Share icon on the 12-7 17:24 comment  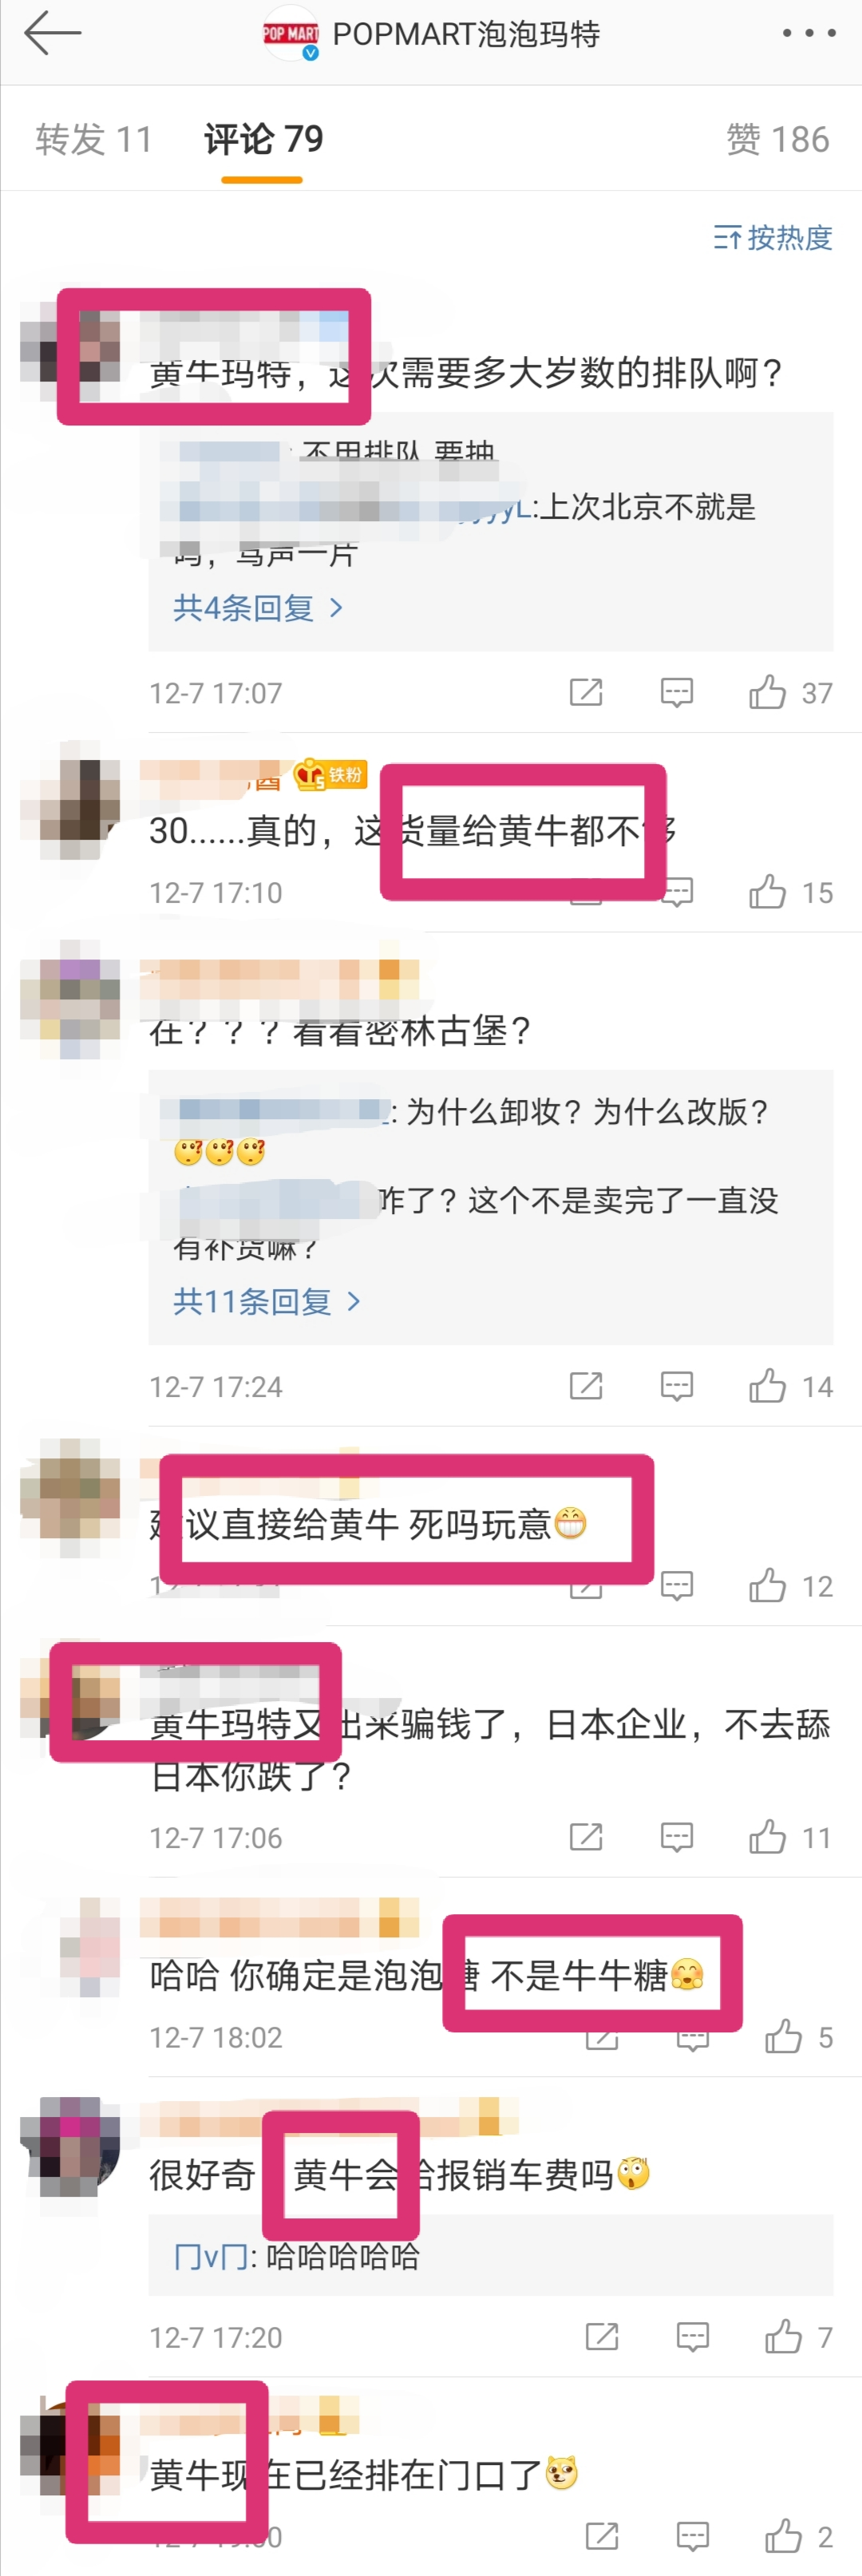pyautogui.click(x=586, y=1386)
